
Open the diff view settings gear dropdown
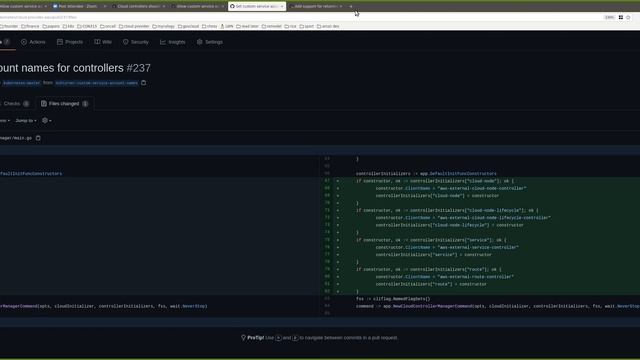point(47,121)
